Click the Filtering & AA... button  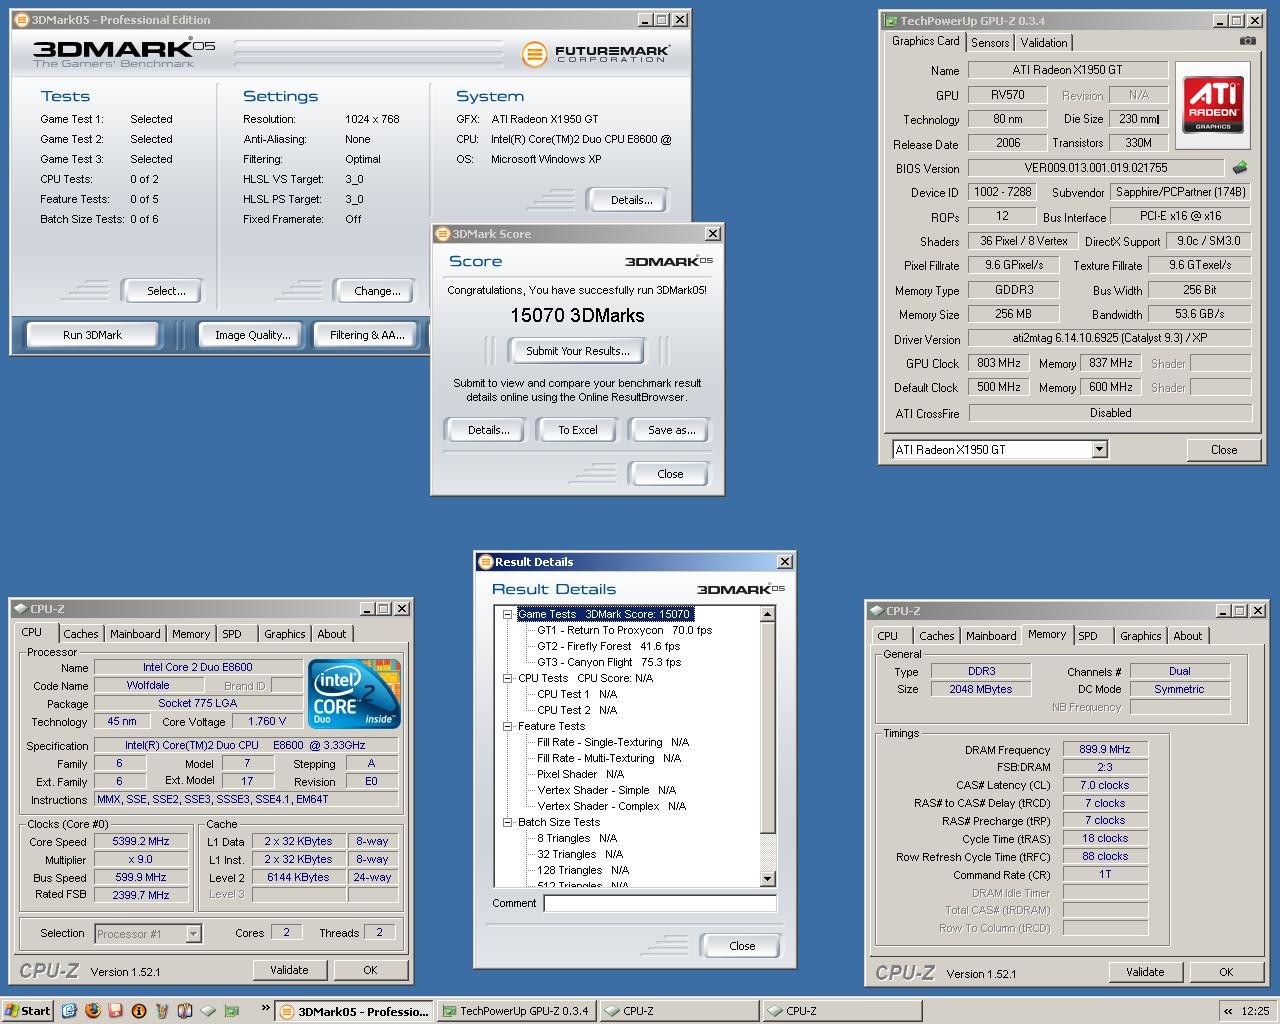[367, 335]
